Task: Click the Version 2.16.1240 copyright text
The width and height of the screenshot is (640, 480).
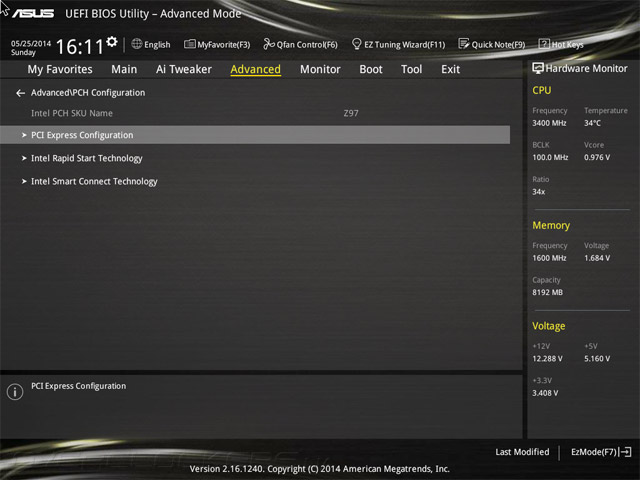Action: pos(320,469)
